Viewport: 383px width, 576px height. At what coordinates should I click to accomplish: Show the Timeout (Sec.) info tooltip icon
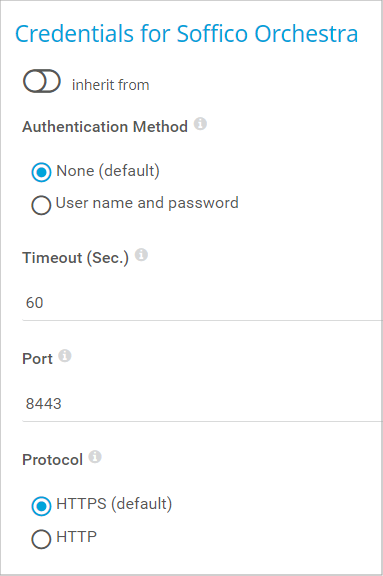point(141,255)
